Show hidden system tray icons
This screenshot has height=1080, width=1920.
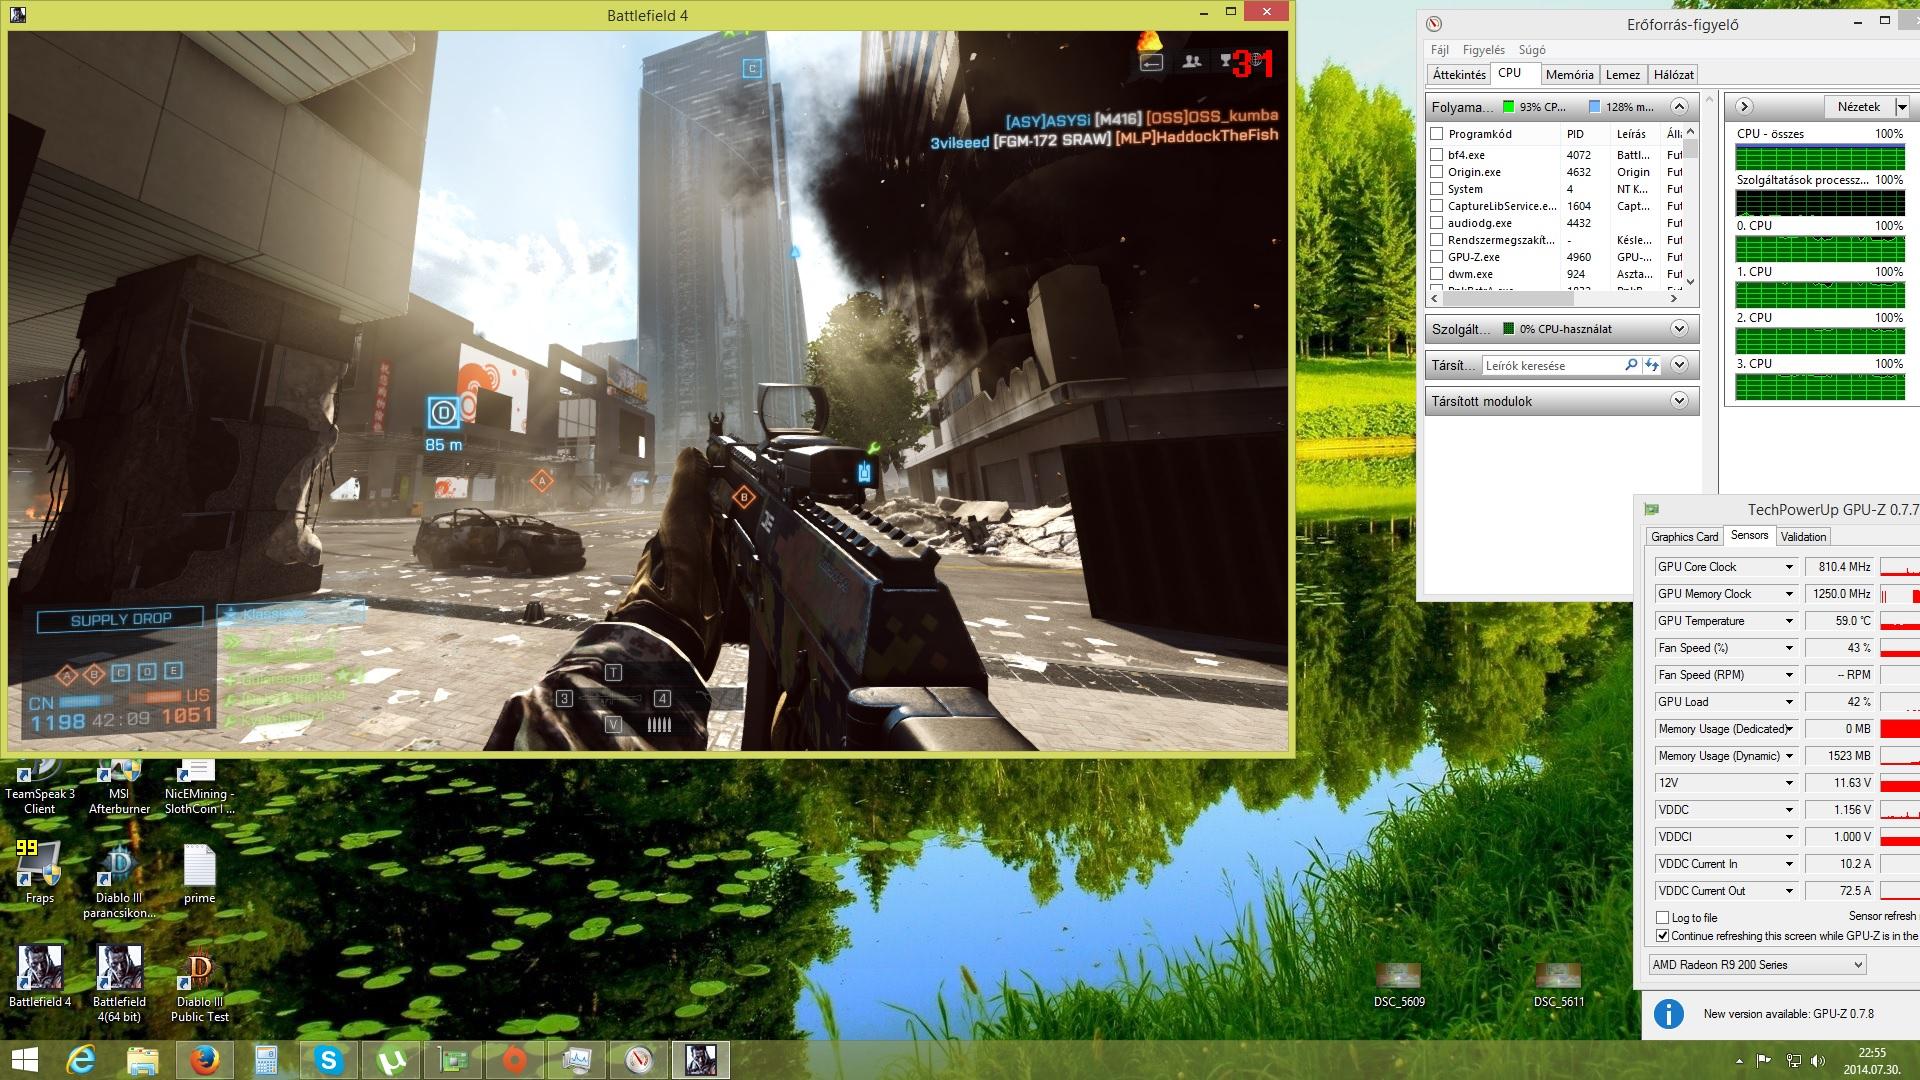point(1738,1061)
